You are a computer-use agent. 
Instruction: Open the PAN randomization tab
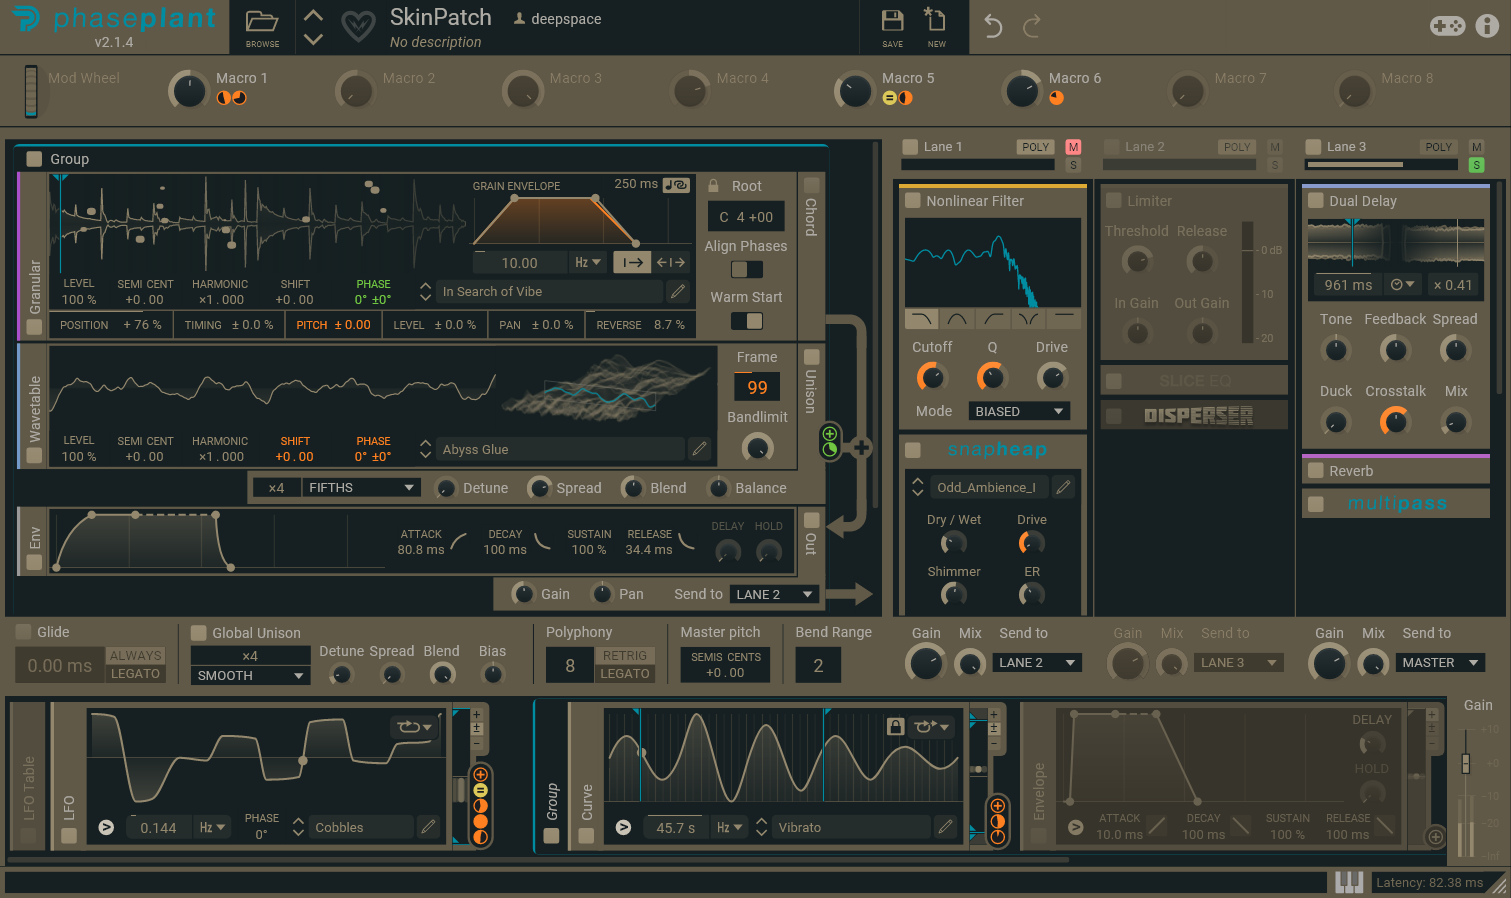coord(536,325)
